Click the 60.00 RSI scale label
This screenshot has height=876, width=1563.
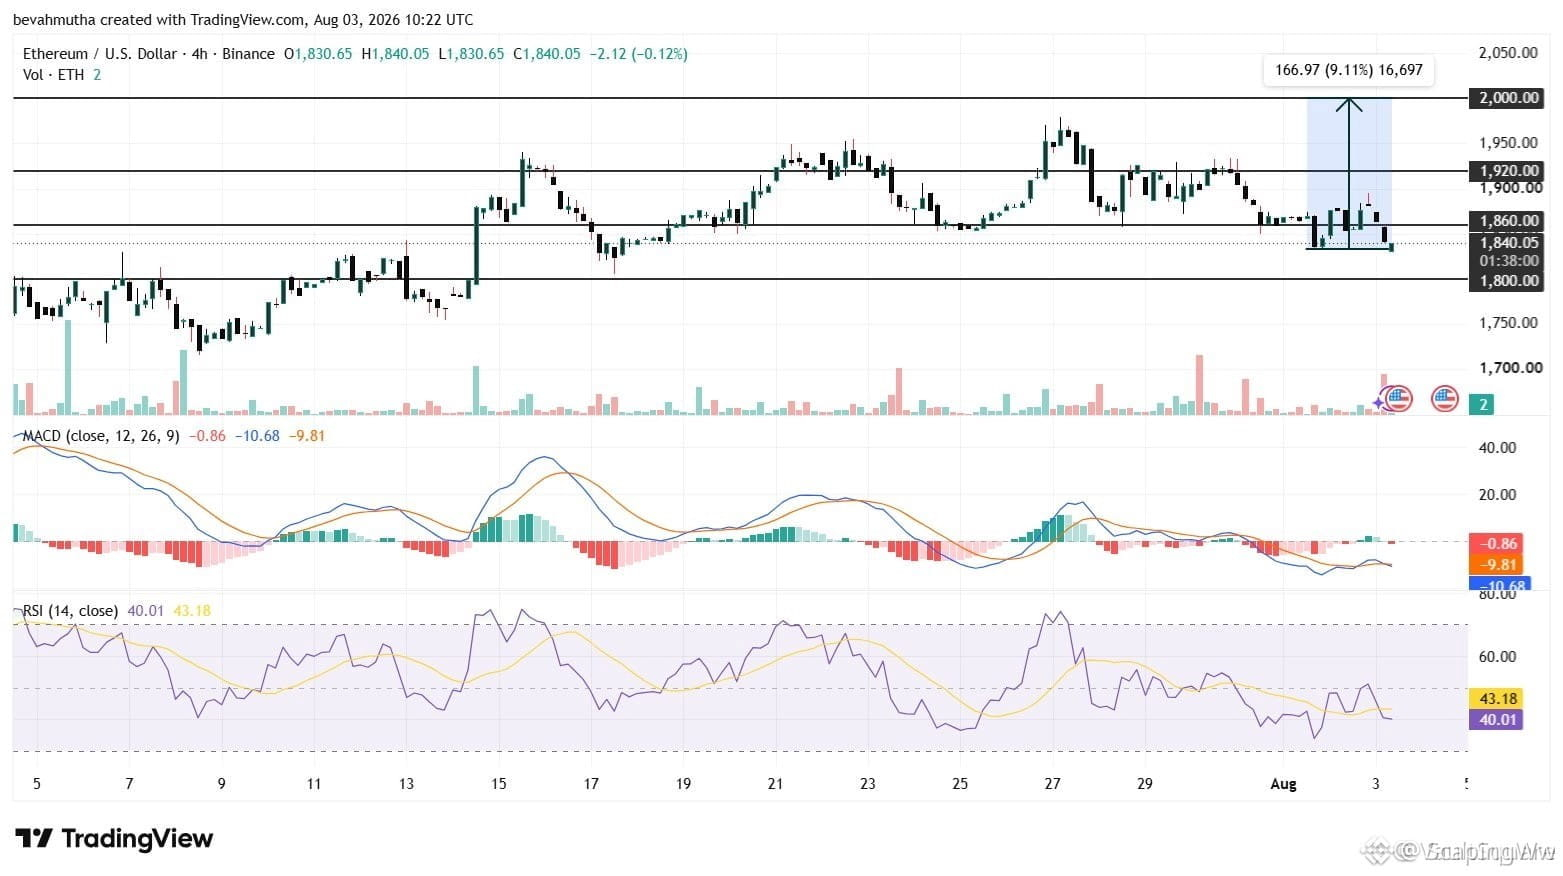(1497, 657)
